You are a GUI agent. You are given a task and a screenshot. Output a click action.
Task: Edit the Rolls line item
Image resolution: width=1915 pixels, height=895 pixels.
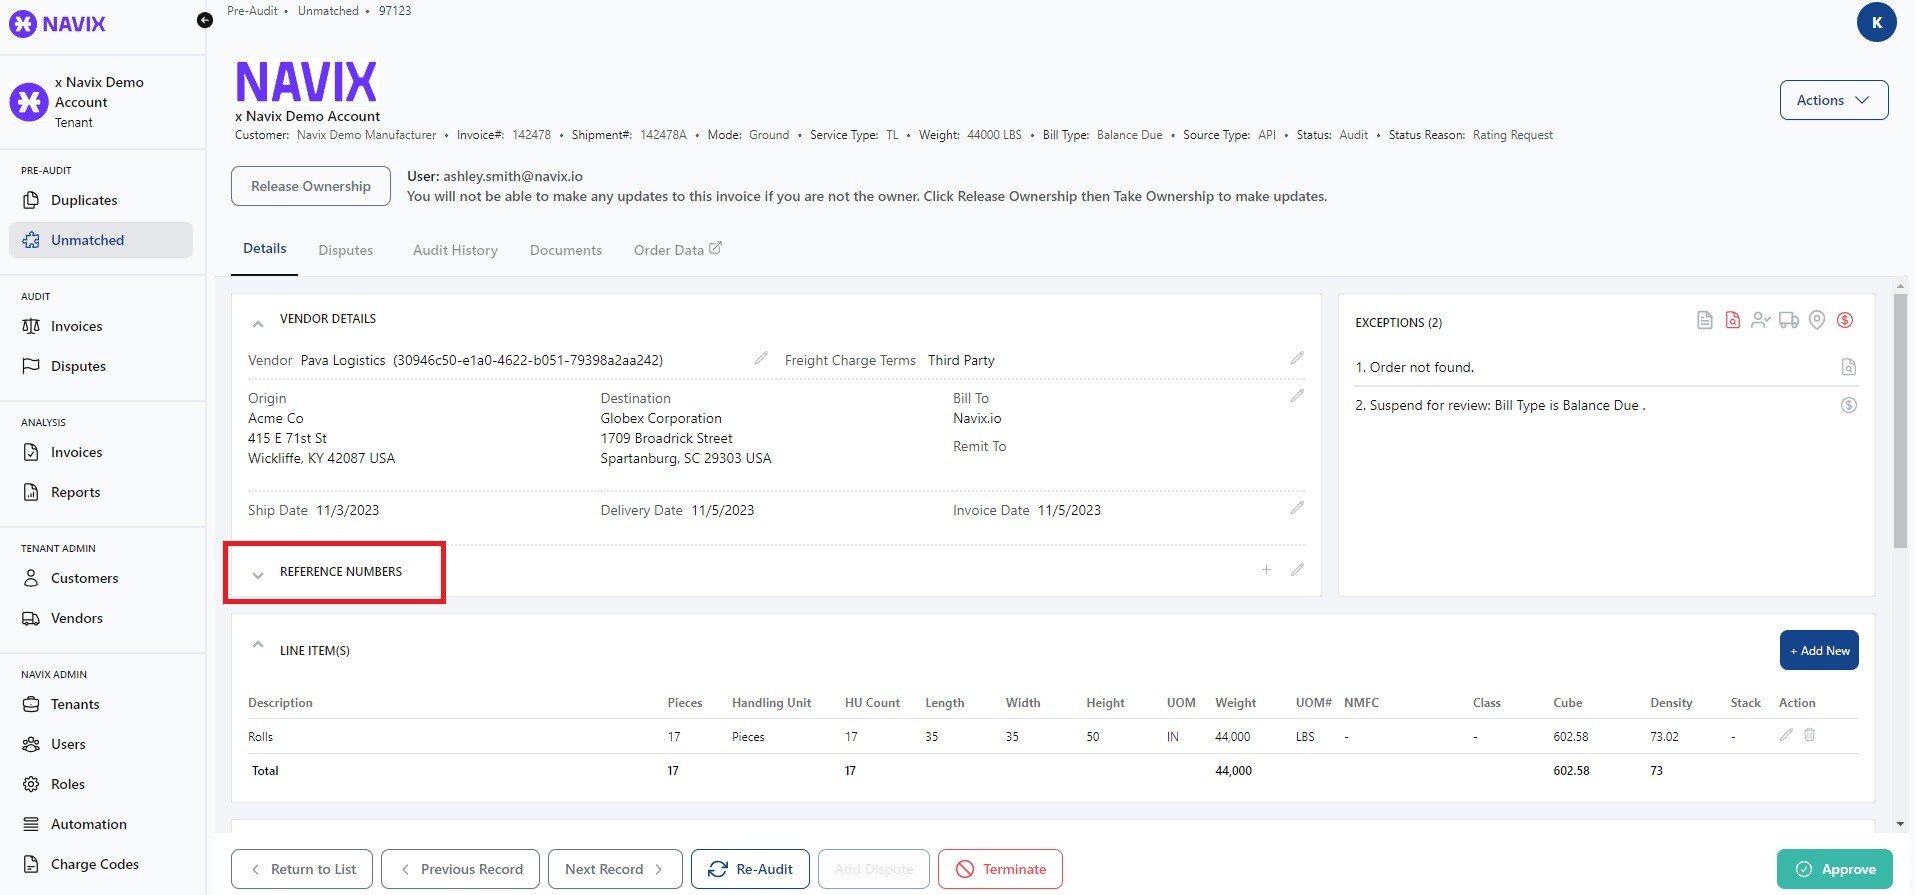pos(1786,735)
